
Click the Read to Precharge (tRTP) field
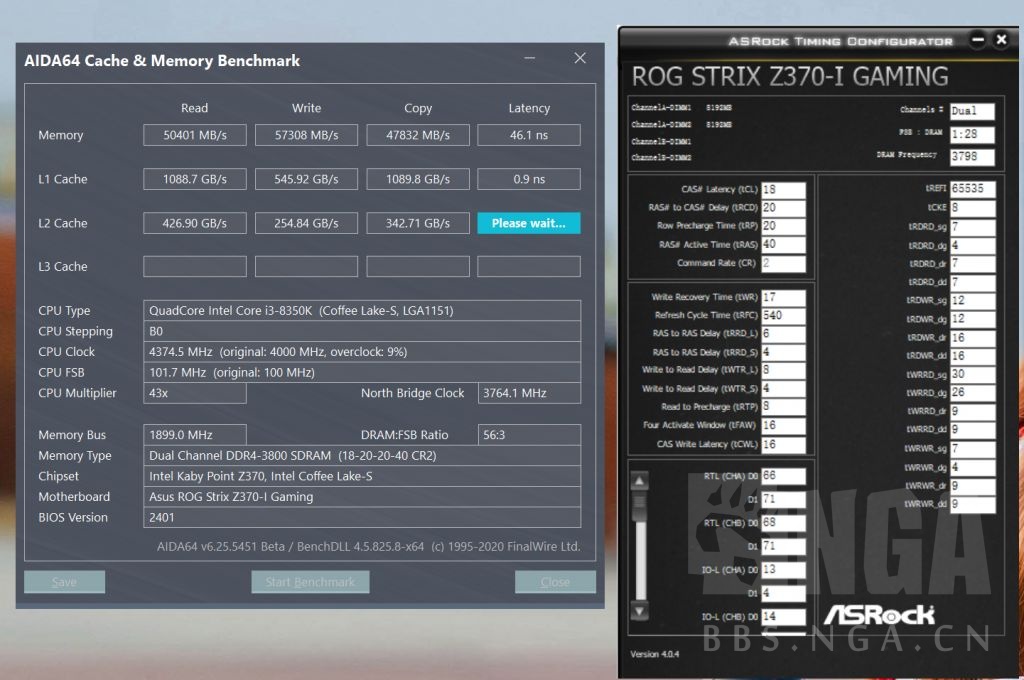784,406
